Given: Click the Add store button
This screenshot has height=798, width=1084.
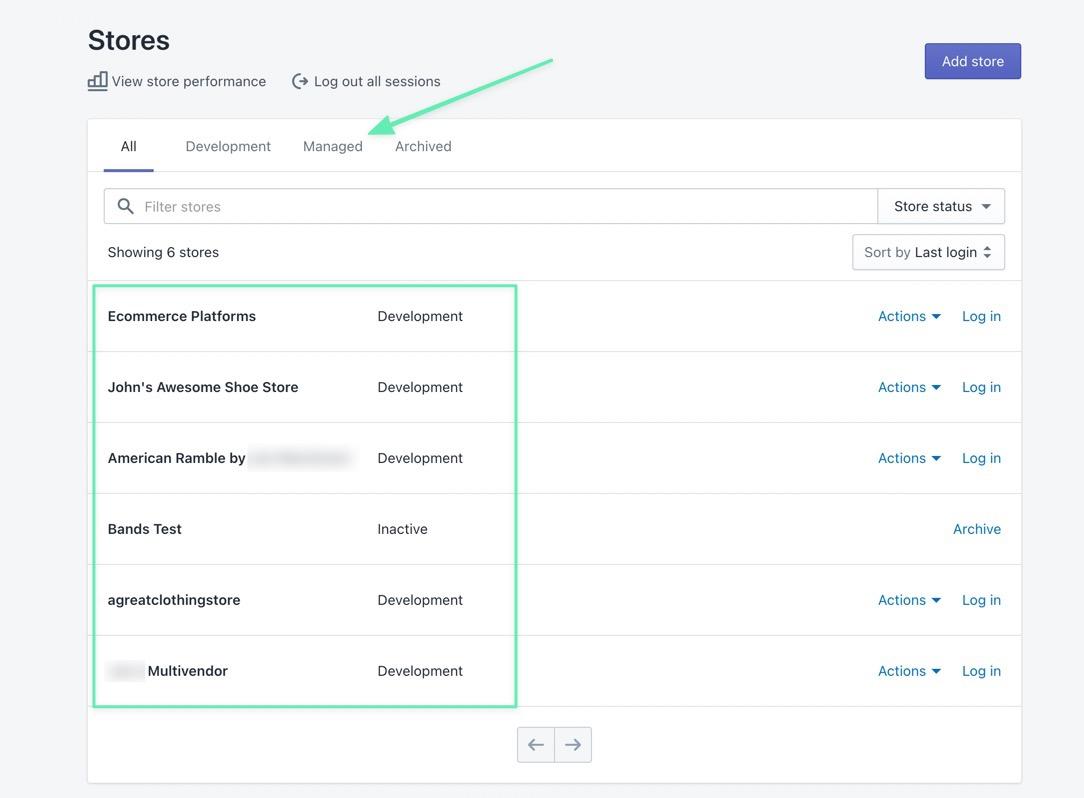Looking at the screenshot, I should point(972,61).
